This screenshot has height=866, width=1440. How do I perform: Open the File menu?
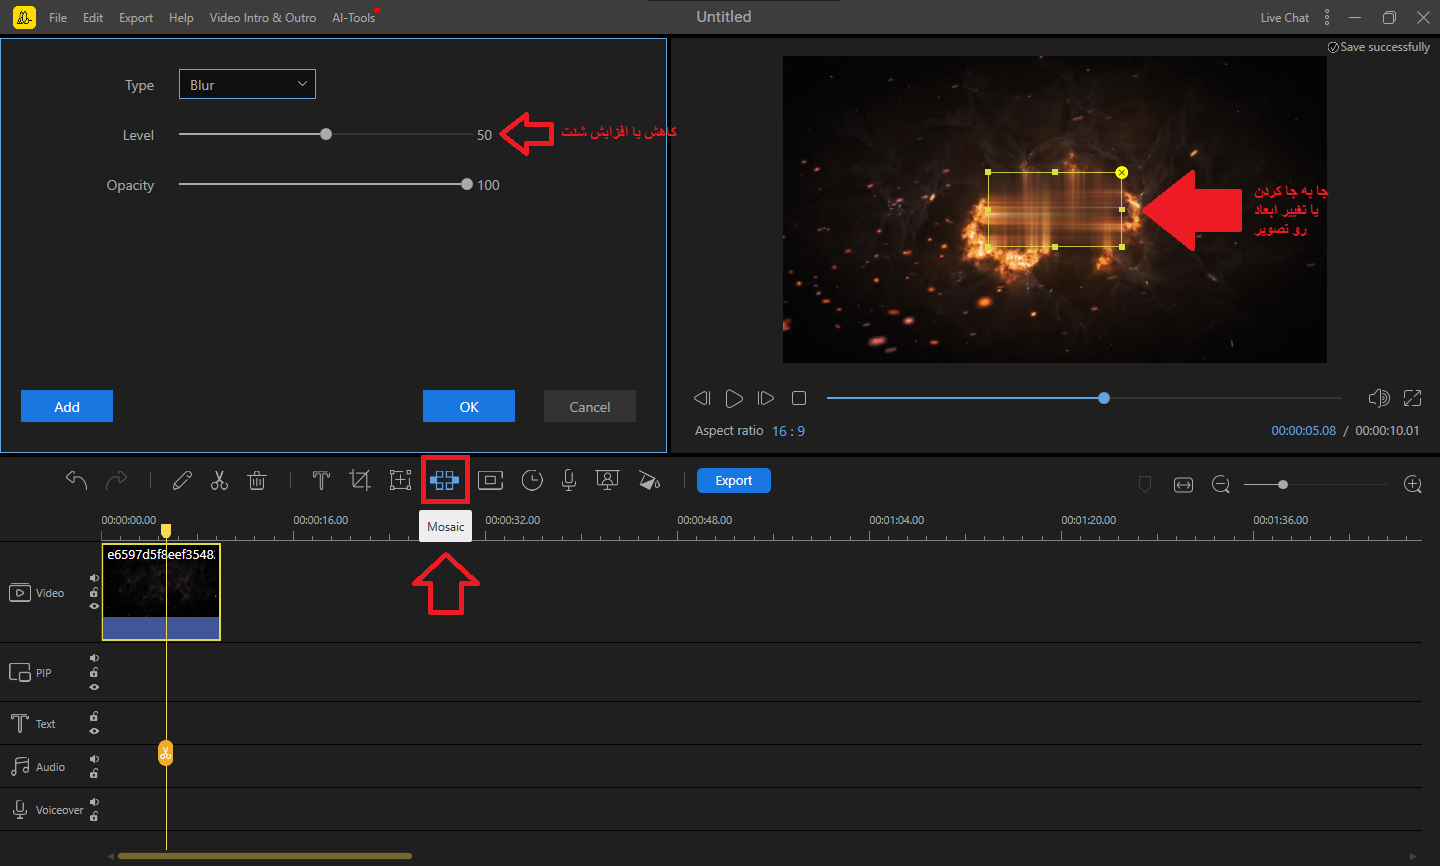[58, 18]
